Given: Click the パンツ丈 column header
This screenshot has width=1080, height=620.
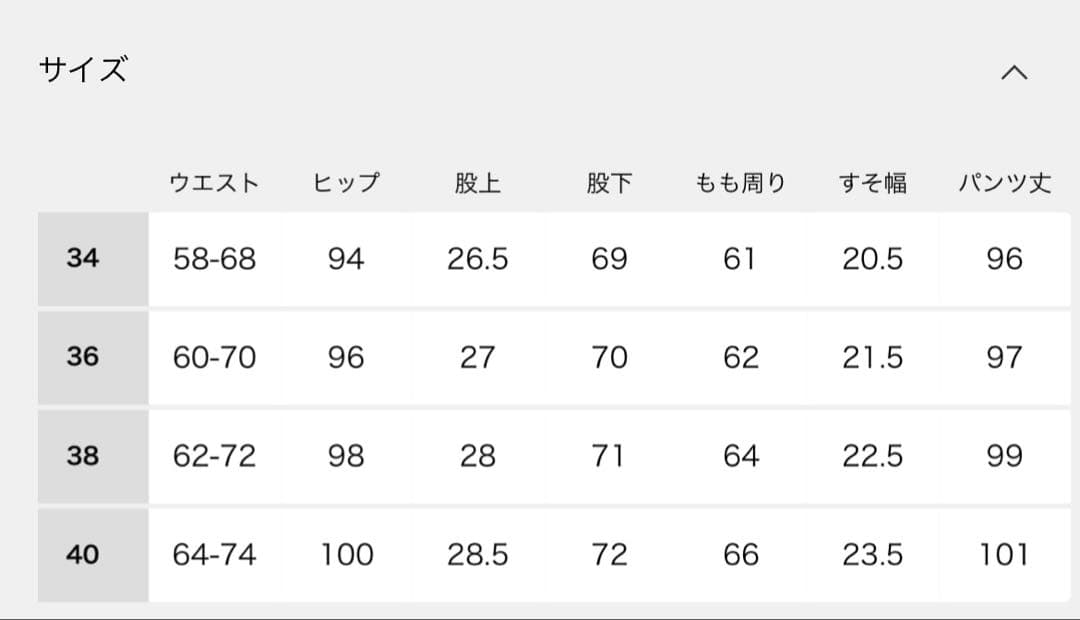Looking at the screenshot, I should (x=1004, y=184).
